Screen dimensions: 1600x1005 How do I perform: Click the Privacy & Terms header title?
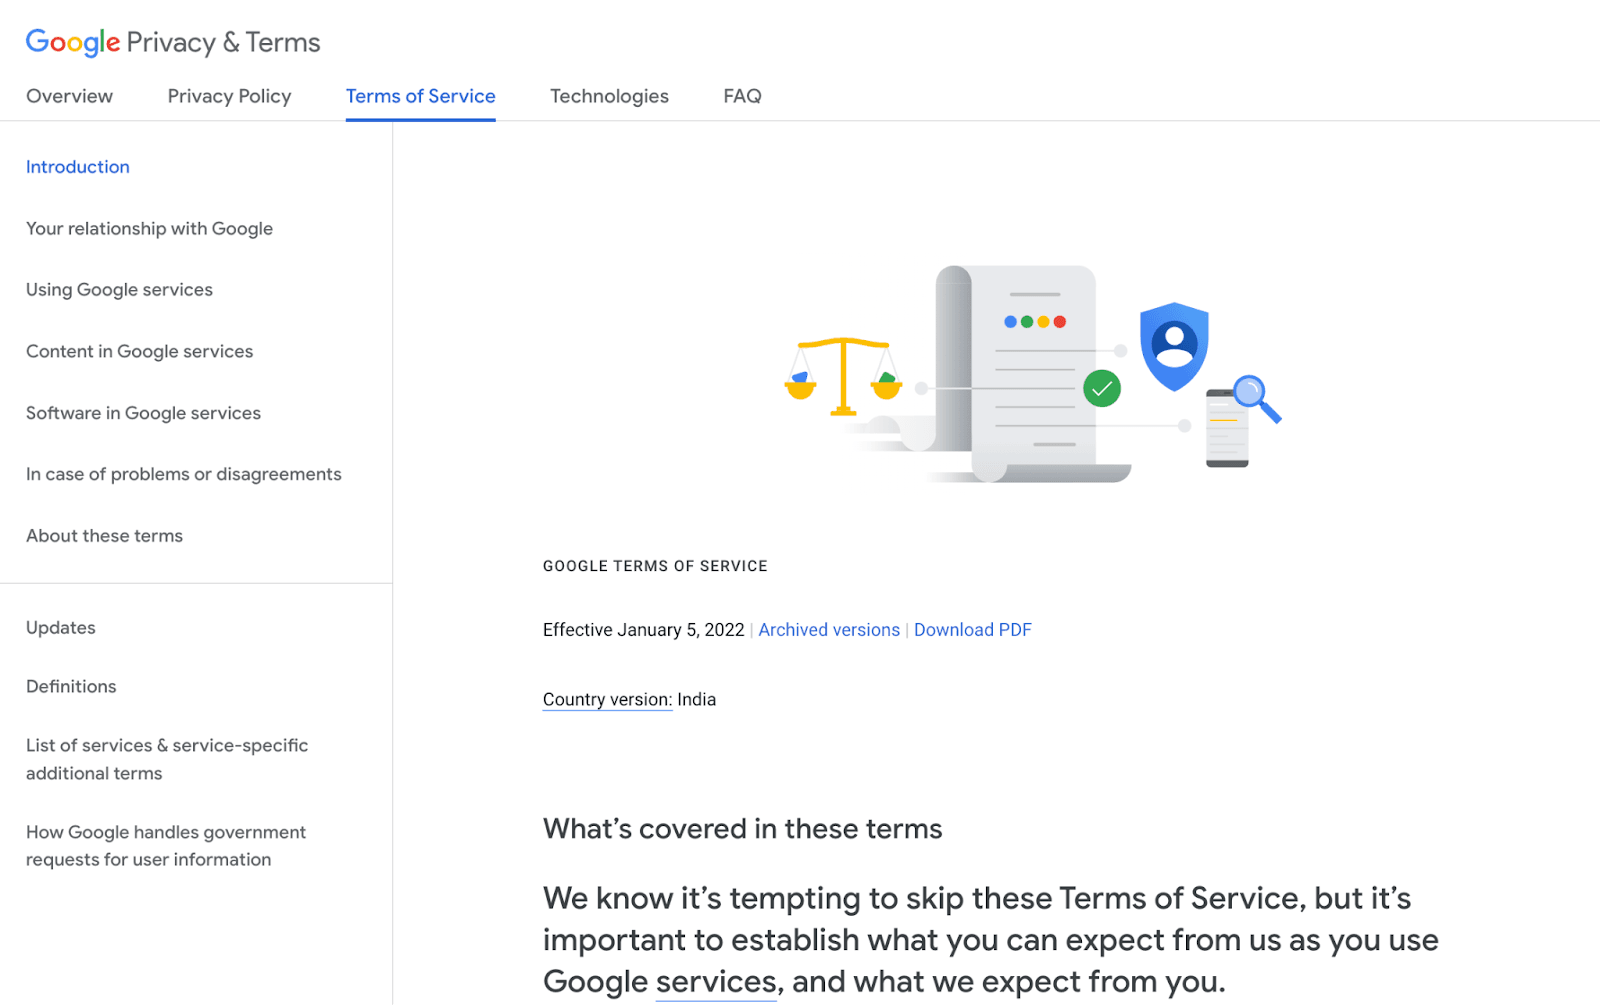point(223,42)
